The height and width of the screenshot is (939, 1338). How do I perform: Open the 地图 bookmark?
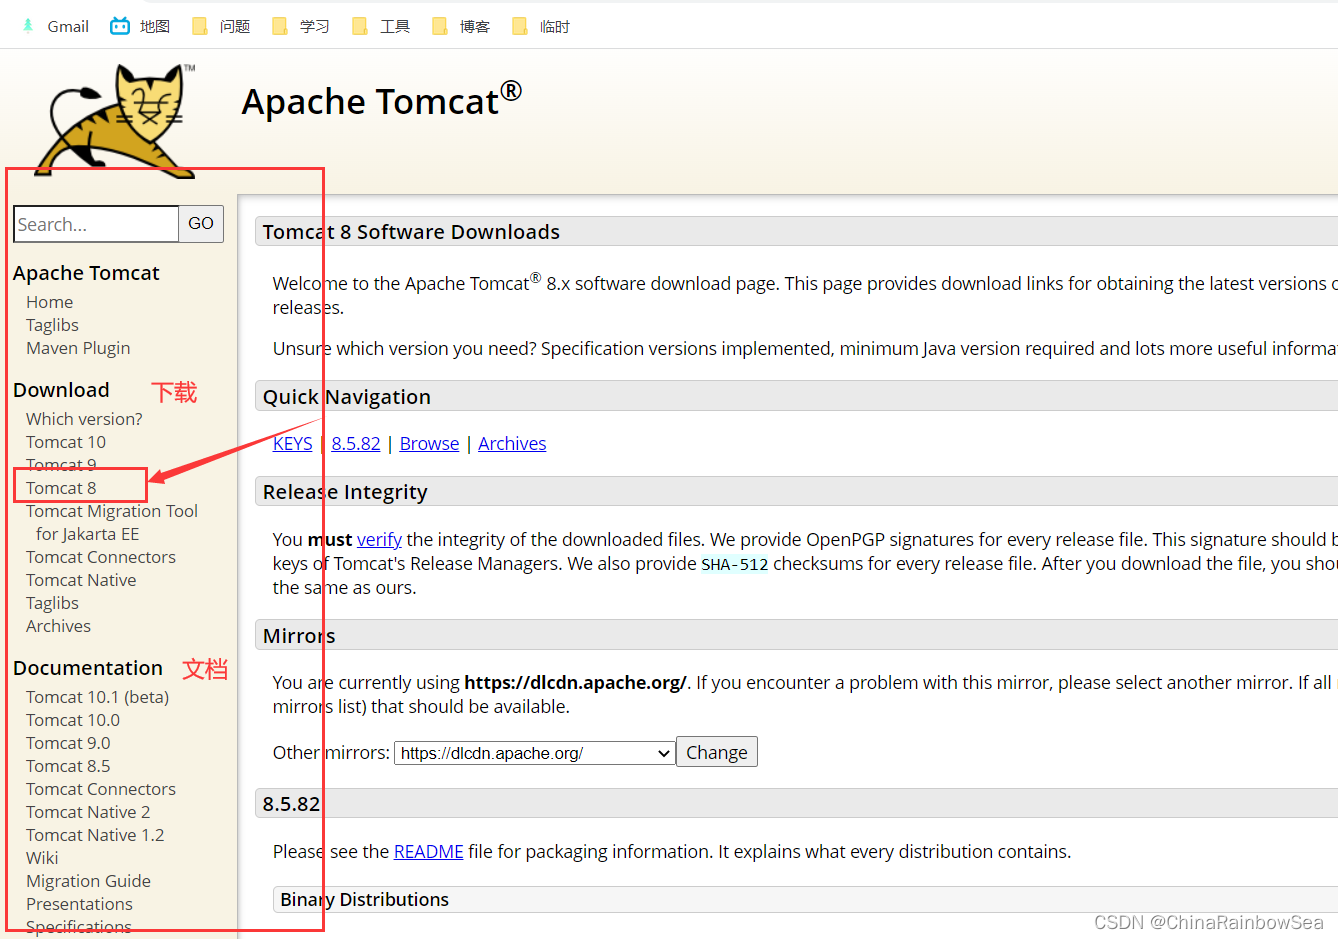(x=140, y=27)
